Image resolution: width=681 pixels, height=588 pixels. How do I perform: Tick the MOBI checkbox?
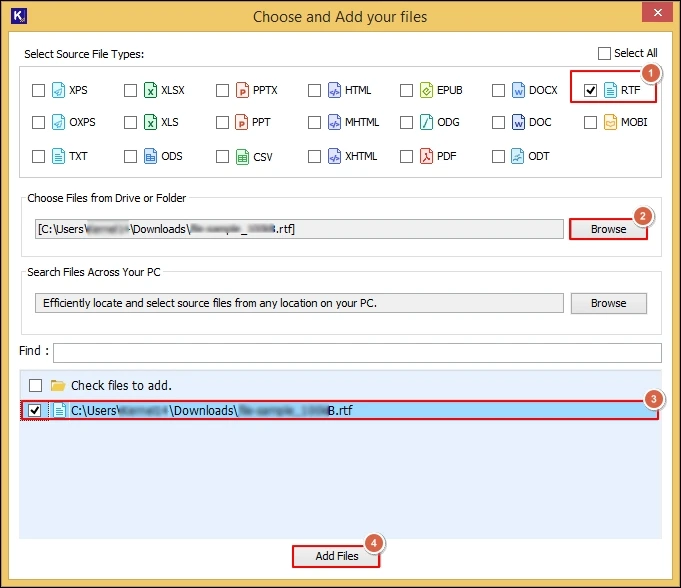coord(590,122)
